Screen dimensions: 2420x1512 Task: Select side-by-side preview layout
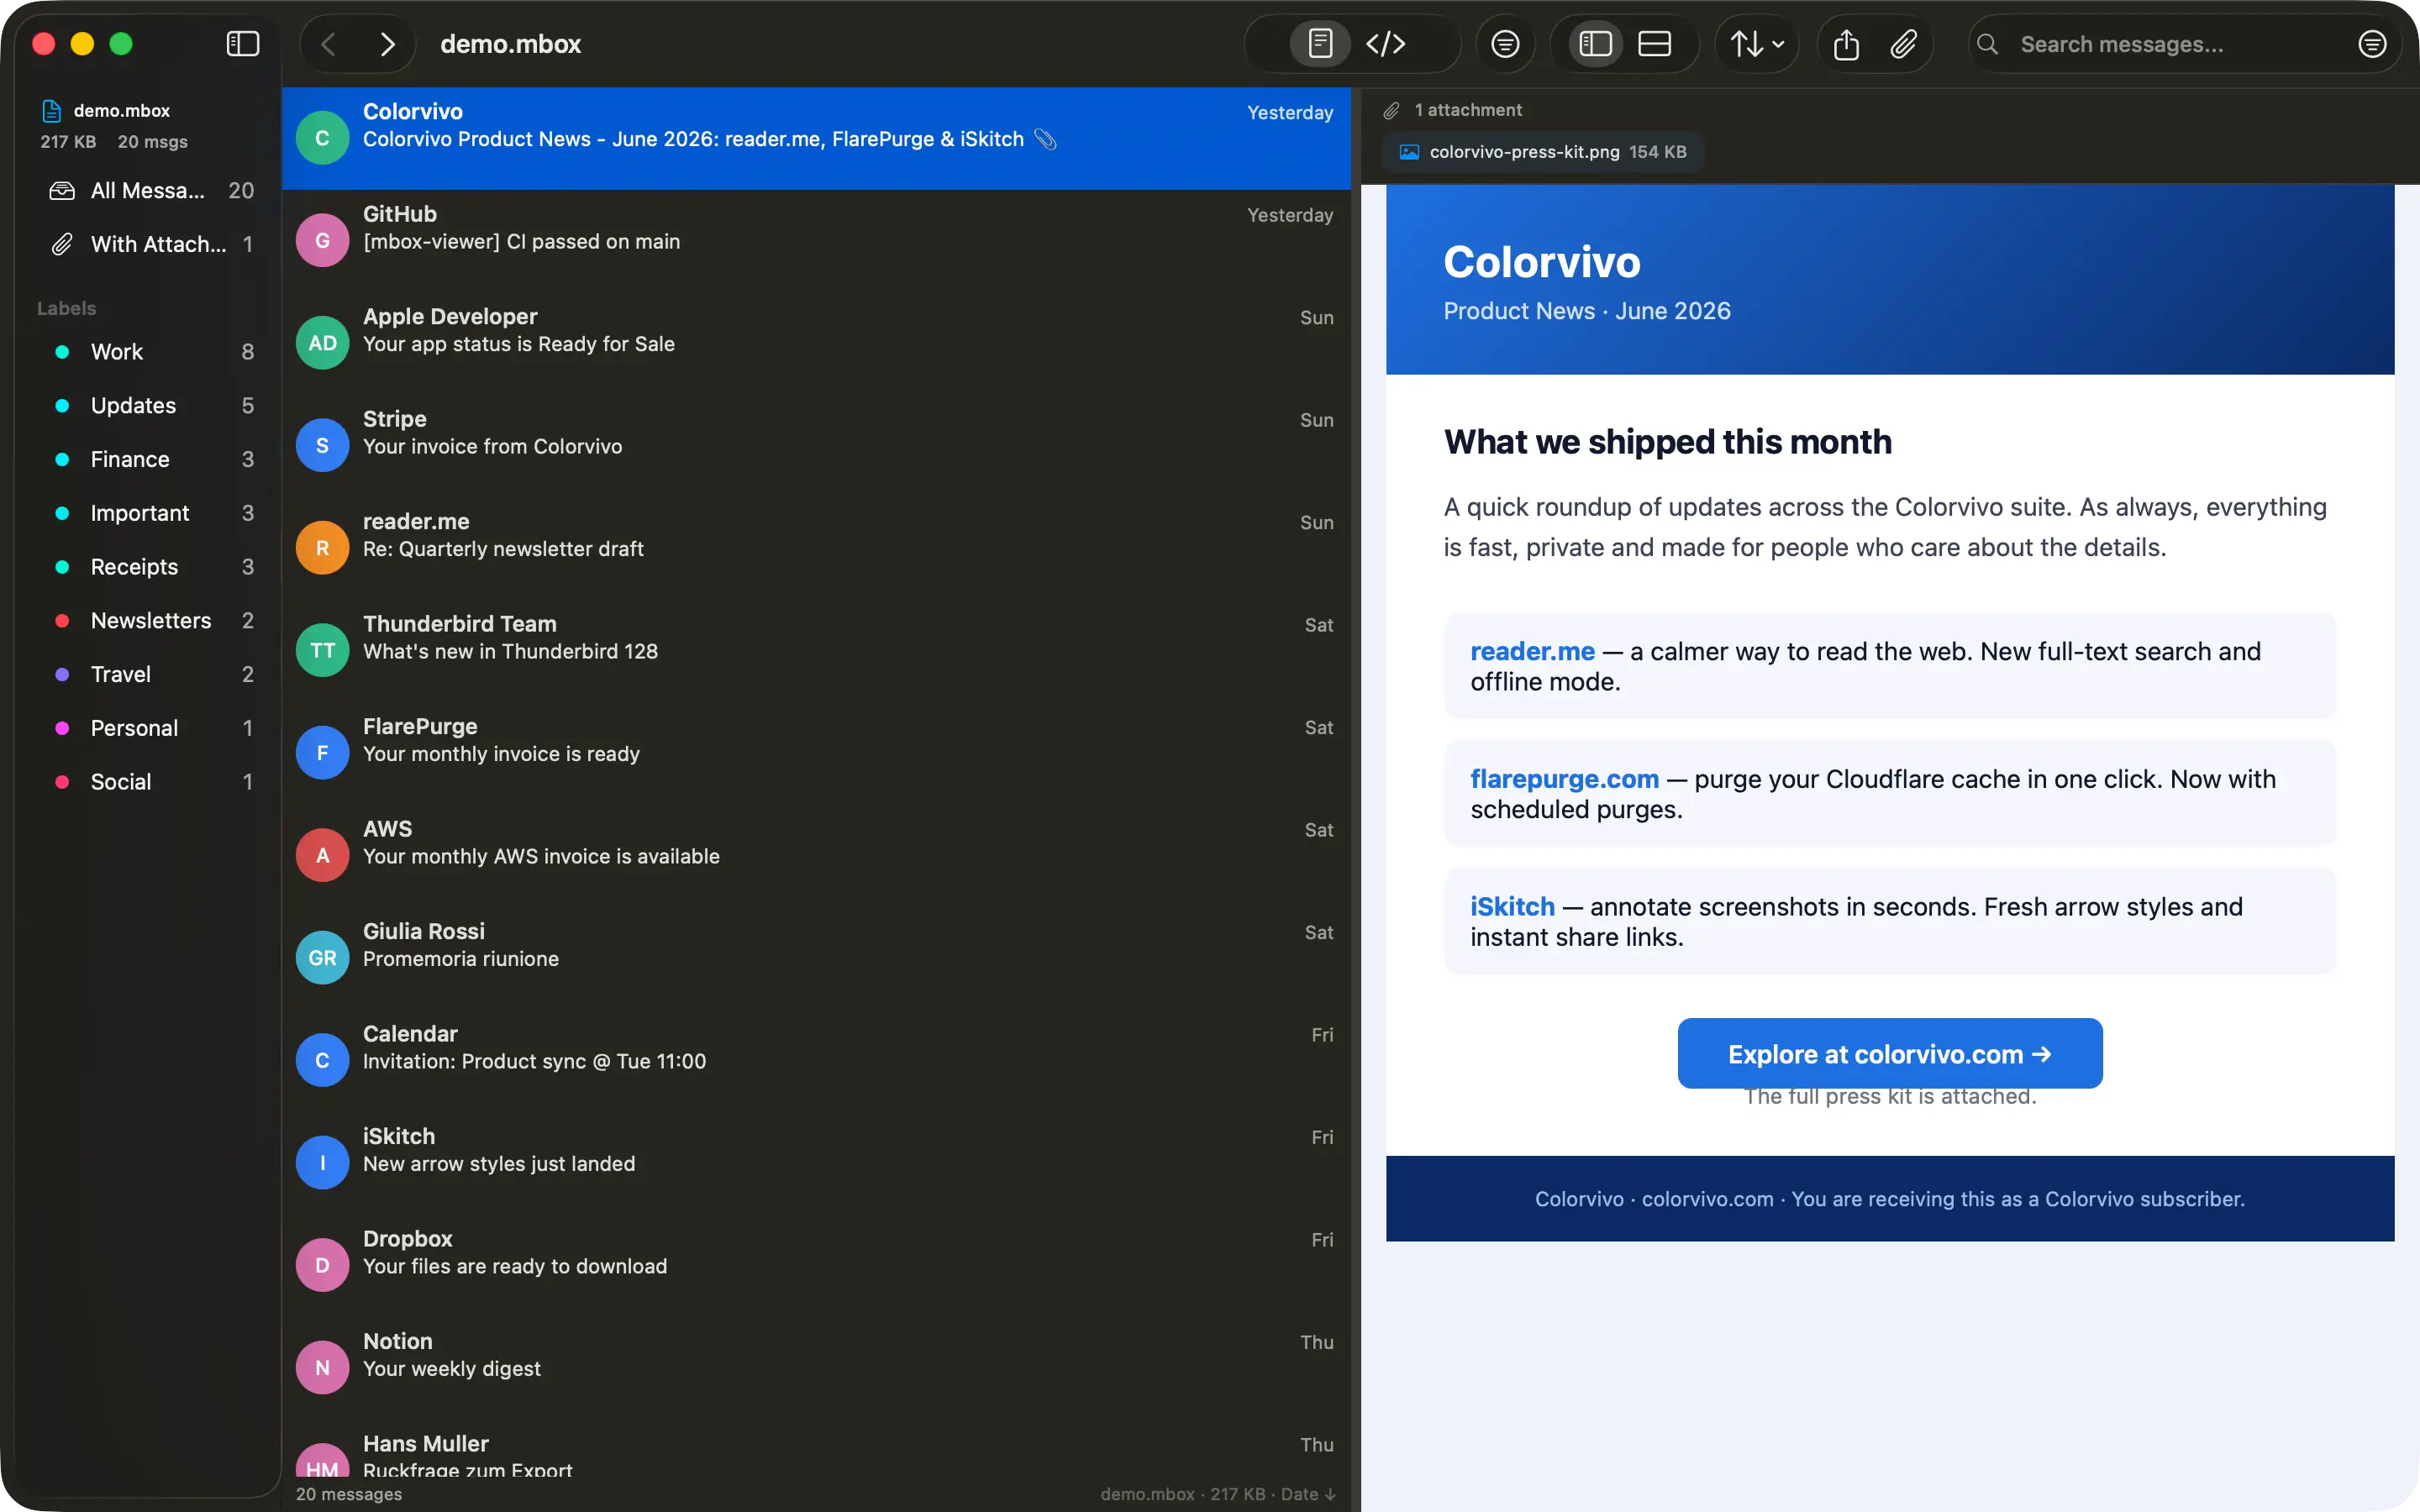1596,44
